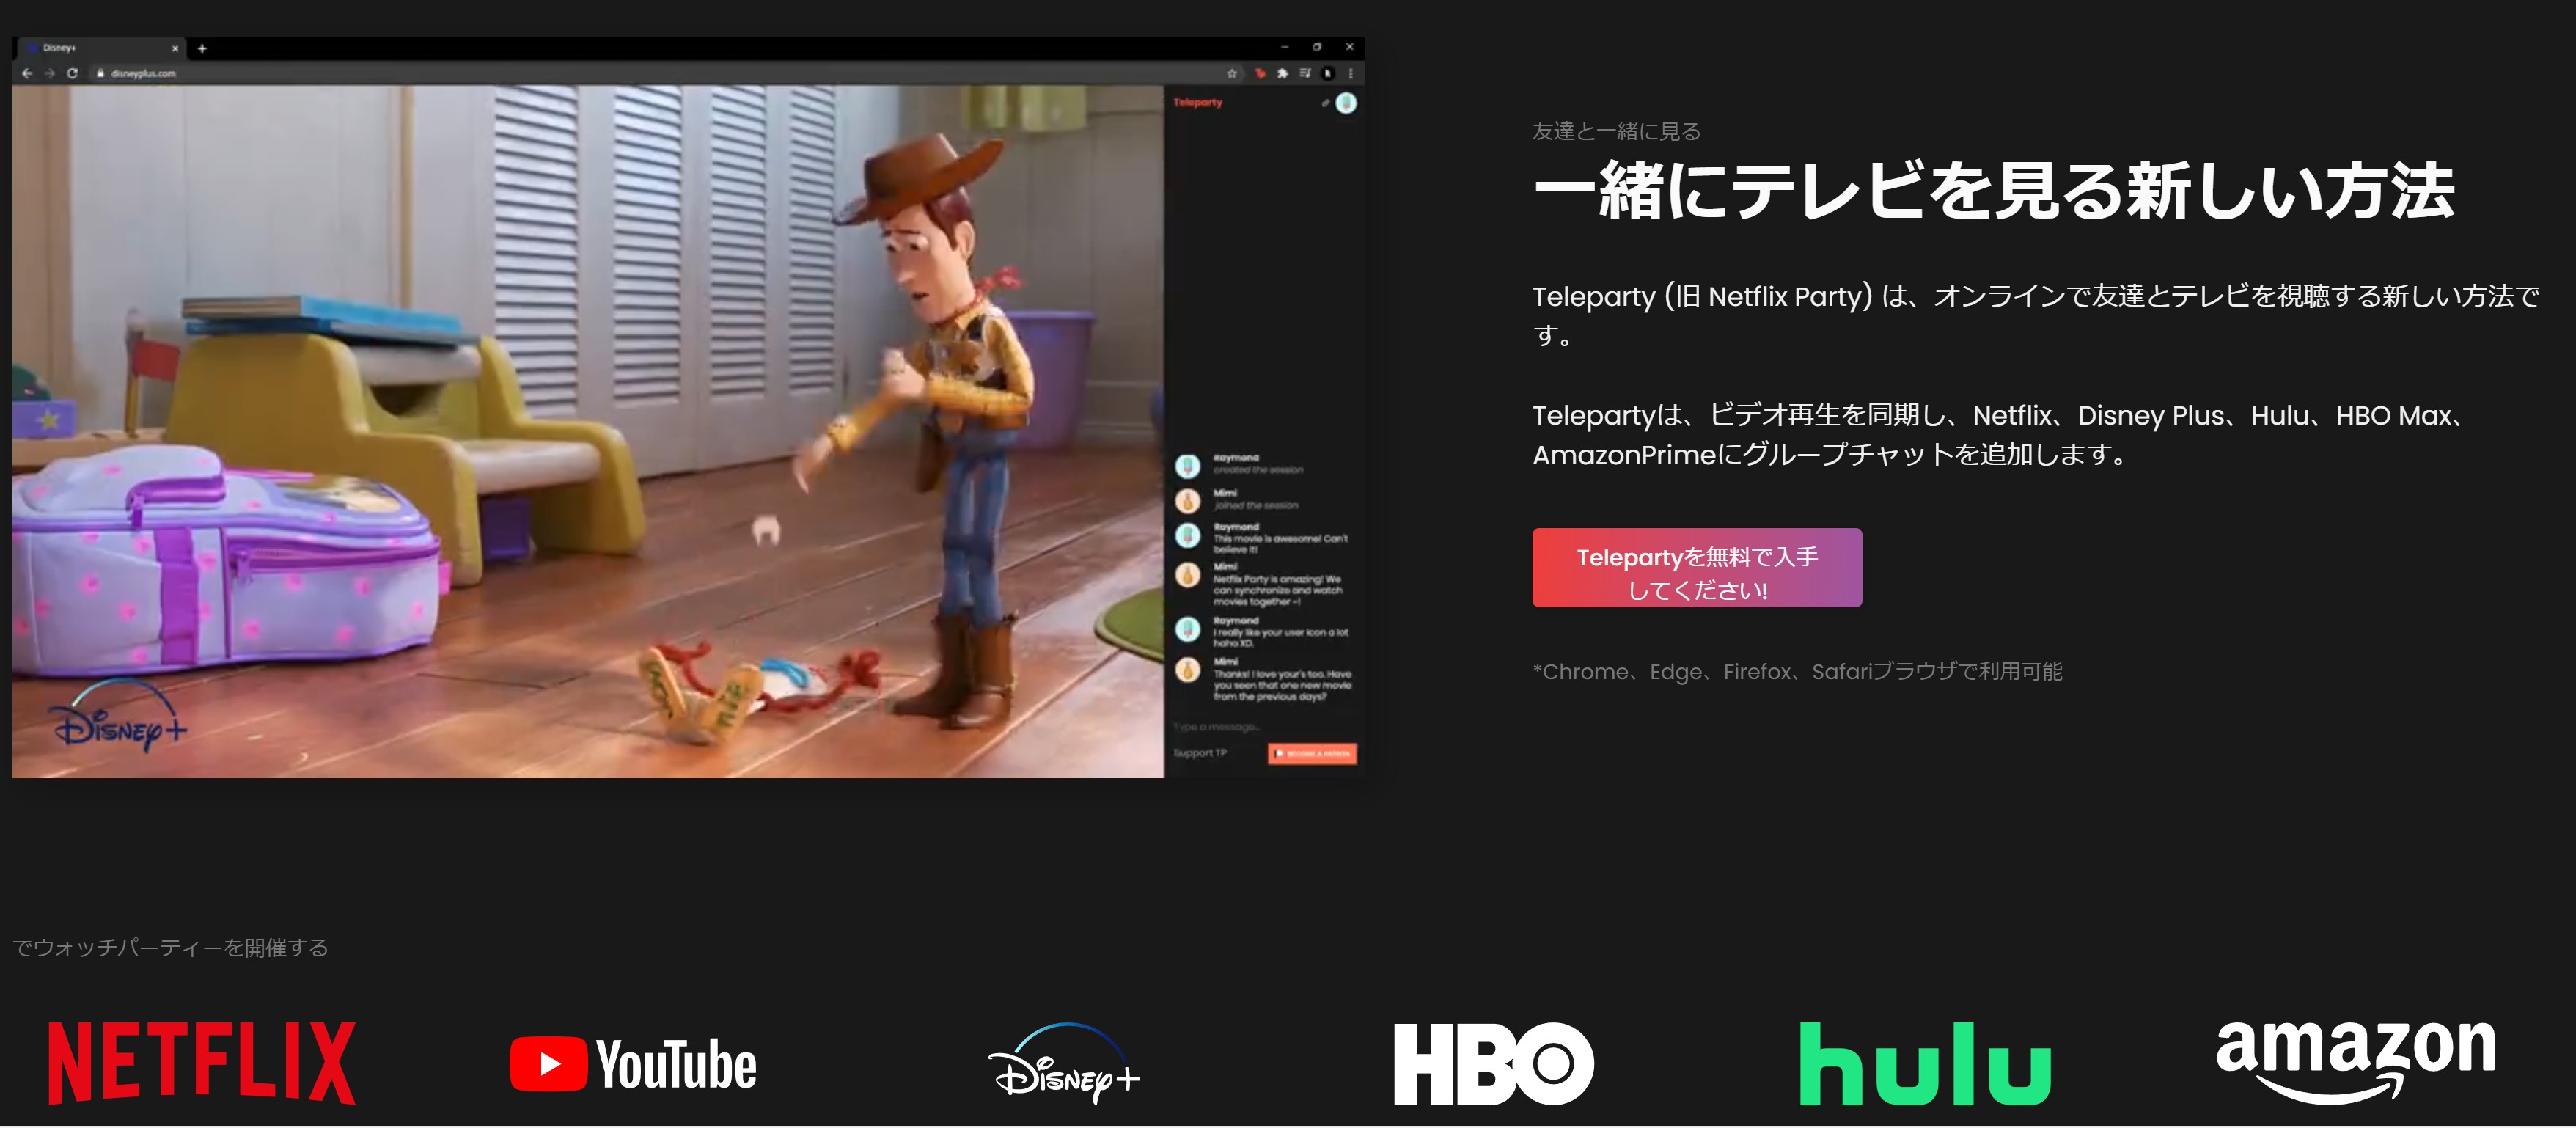Click the new tab plus button
The width and height of the screenshot is (2576, 1128).
202,48
